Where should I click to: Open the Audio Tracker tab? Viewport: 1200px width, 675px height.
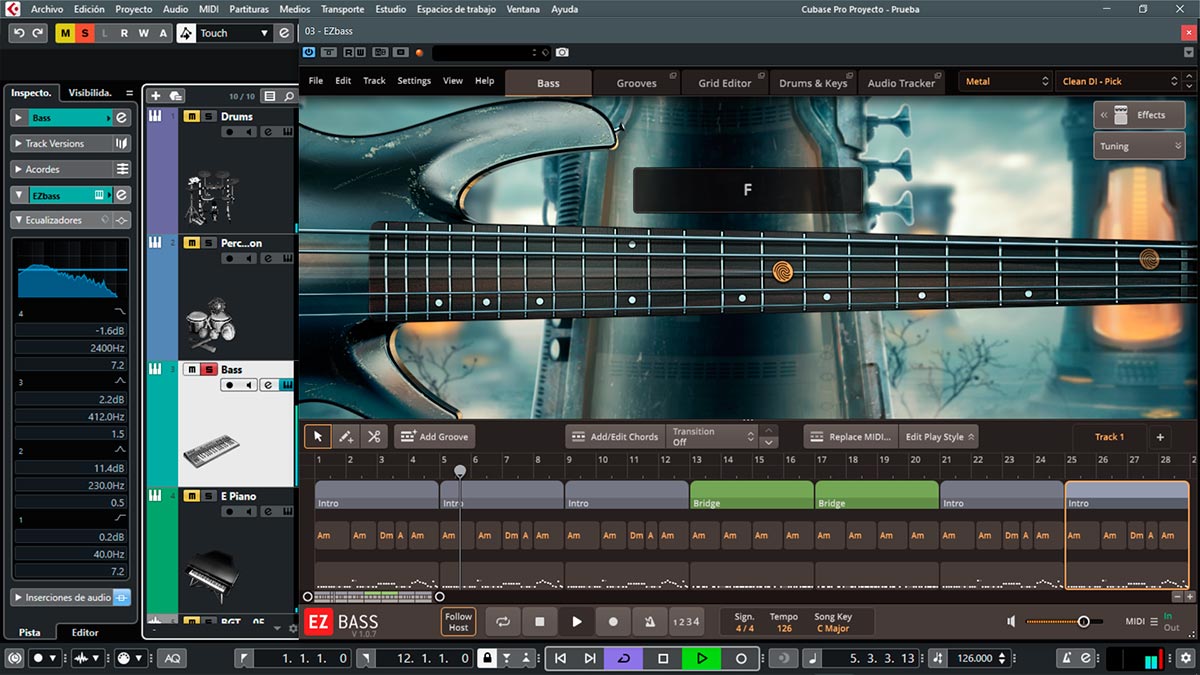point(901,83)
